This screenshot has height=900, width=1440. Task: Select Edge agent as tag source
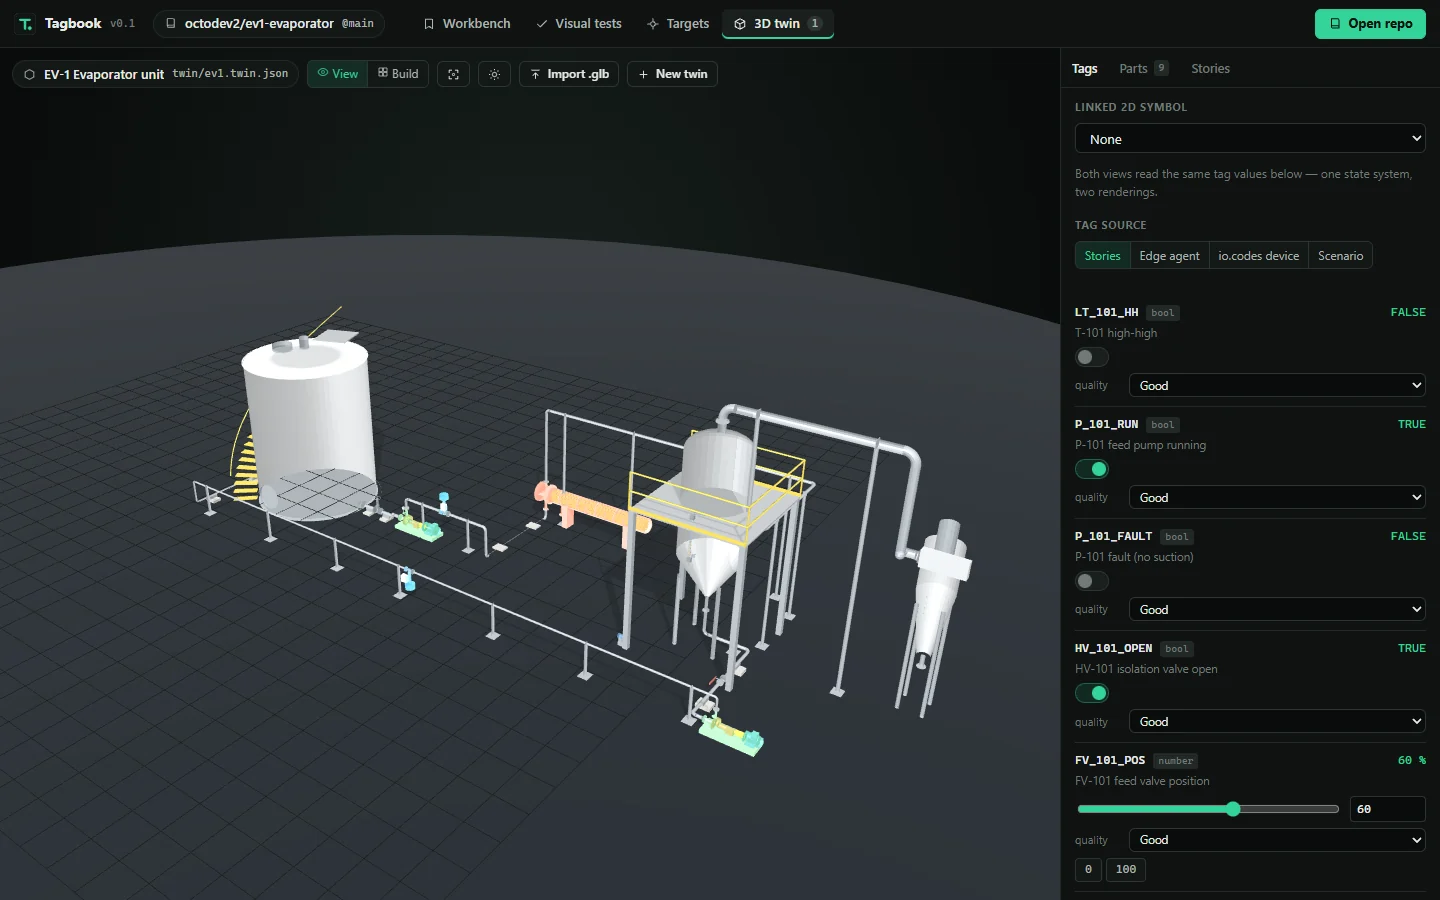(x=1169, y=256)
